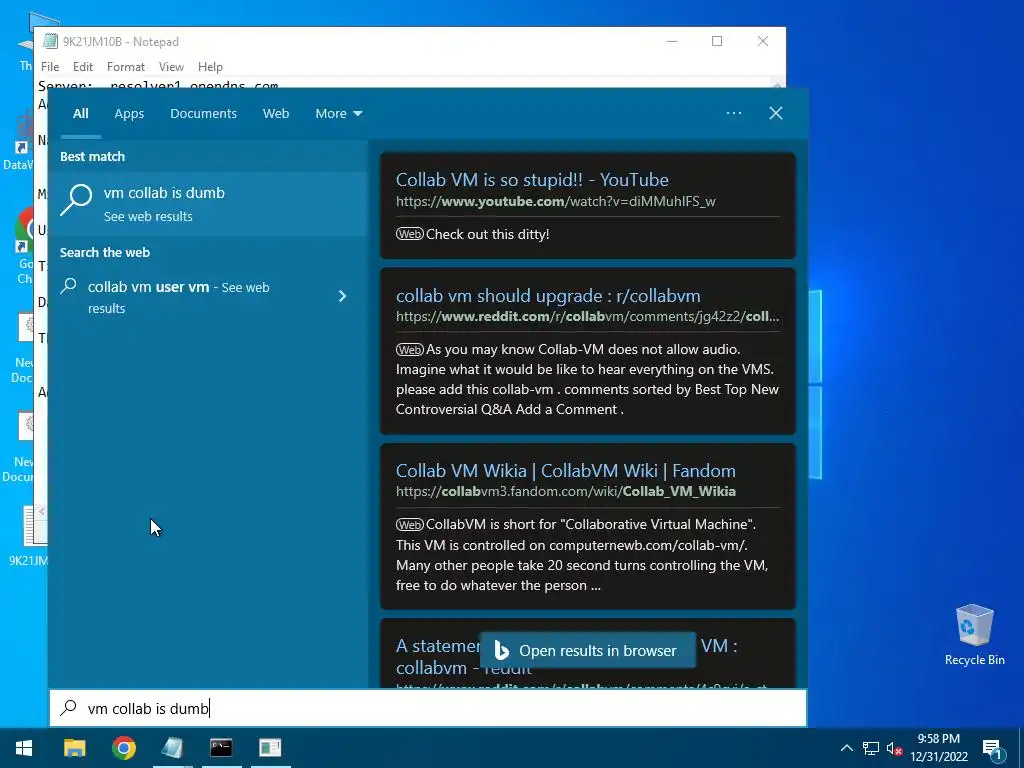Switch to the Documents search tab
The height and width of the screenshot is (768, 1024).
click(x=203, y=114)
